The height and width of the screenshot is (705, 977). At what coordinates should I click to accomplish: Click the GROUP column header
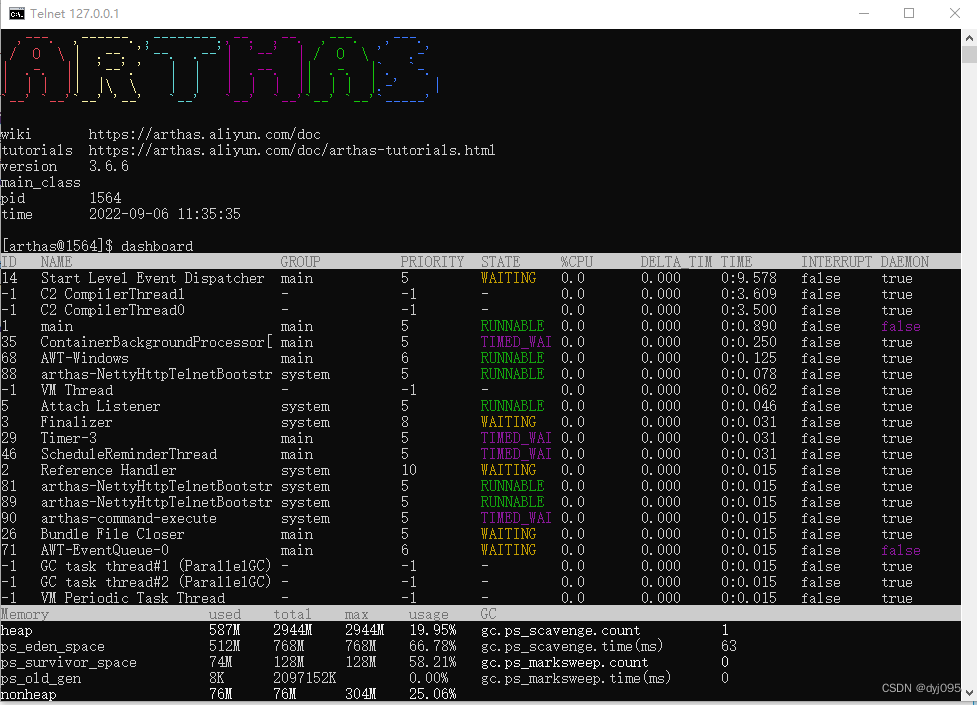pos(300,262)
